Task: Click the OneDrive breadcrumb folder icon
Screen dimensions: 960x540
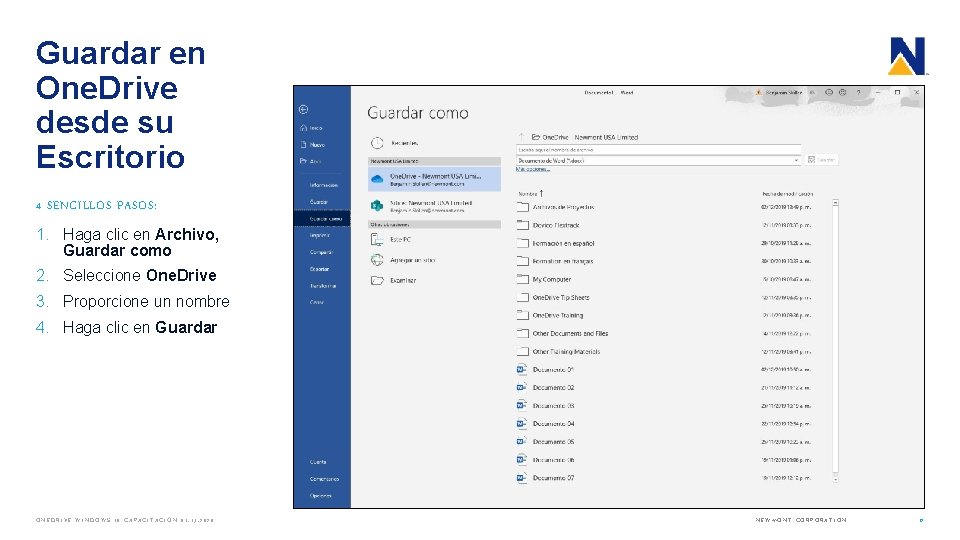Action: coord(536,137)
